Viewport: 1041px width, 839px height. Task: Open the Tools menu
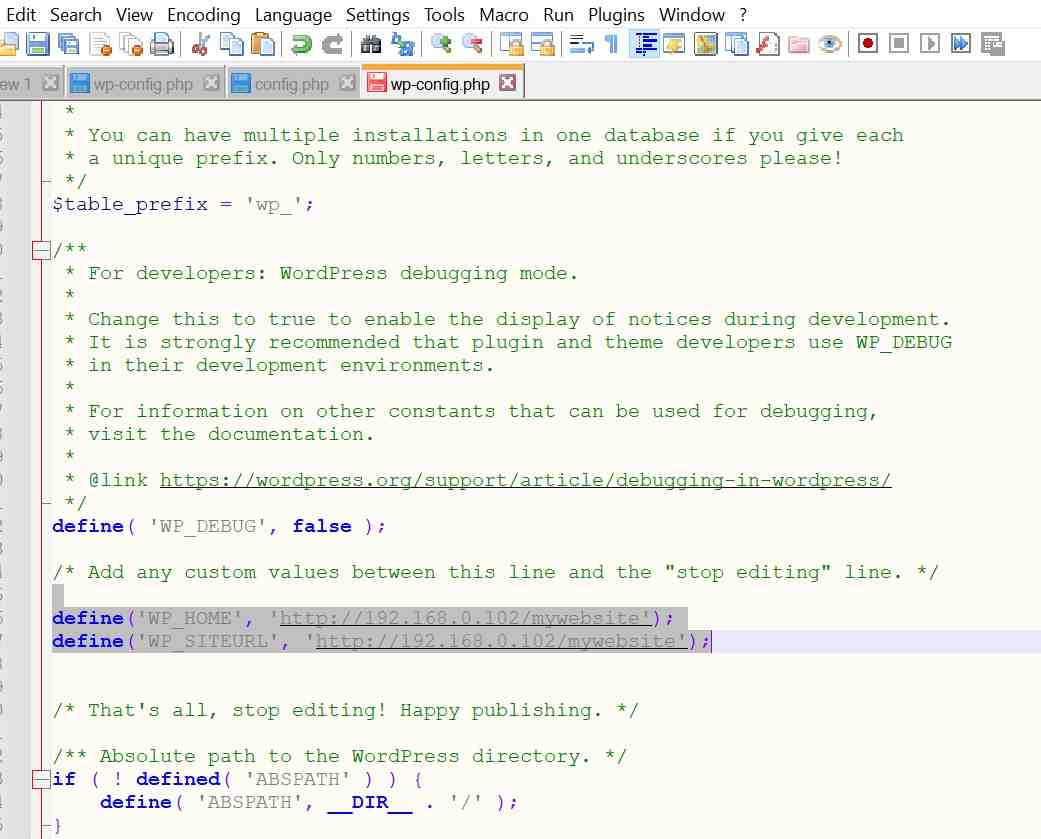pyautogui.click(x=444, y=14)
